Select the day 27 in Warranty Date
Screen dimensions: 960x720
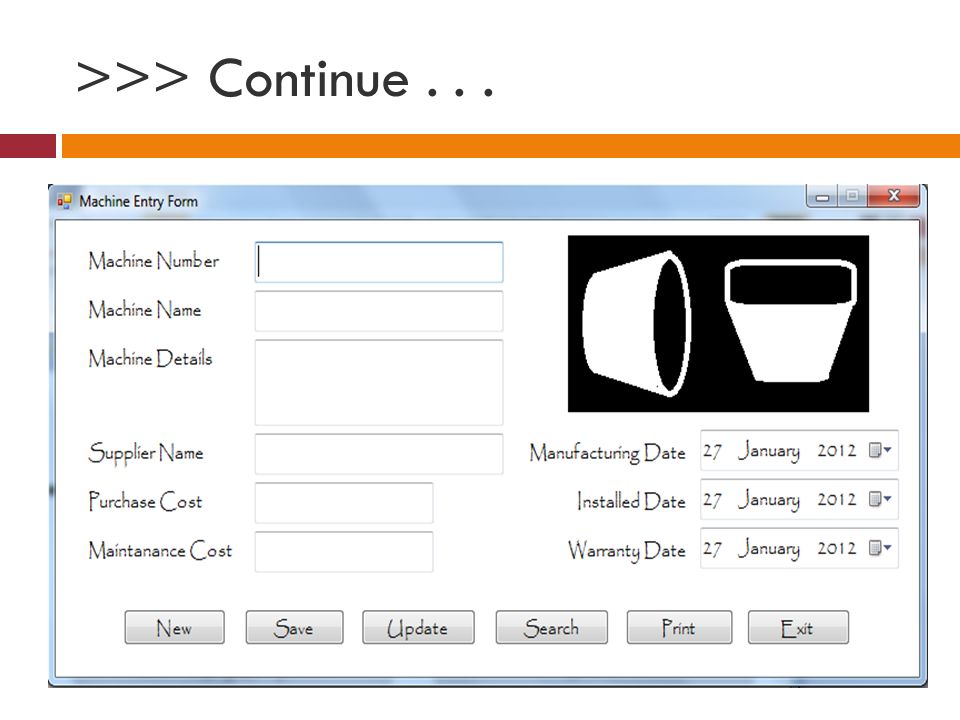(713, 549)
